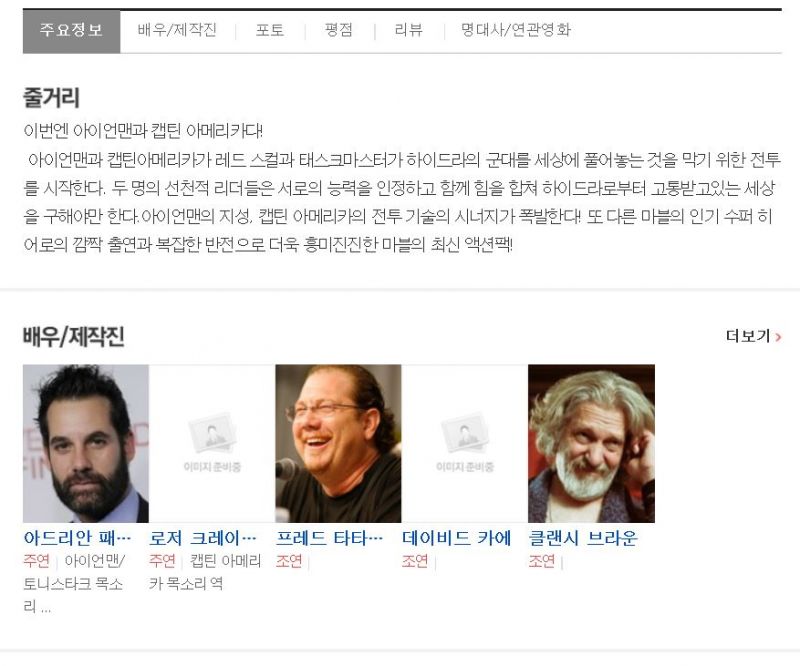Go to the 리뷰 tab

pyautogui.click(x=409, y=30)
